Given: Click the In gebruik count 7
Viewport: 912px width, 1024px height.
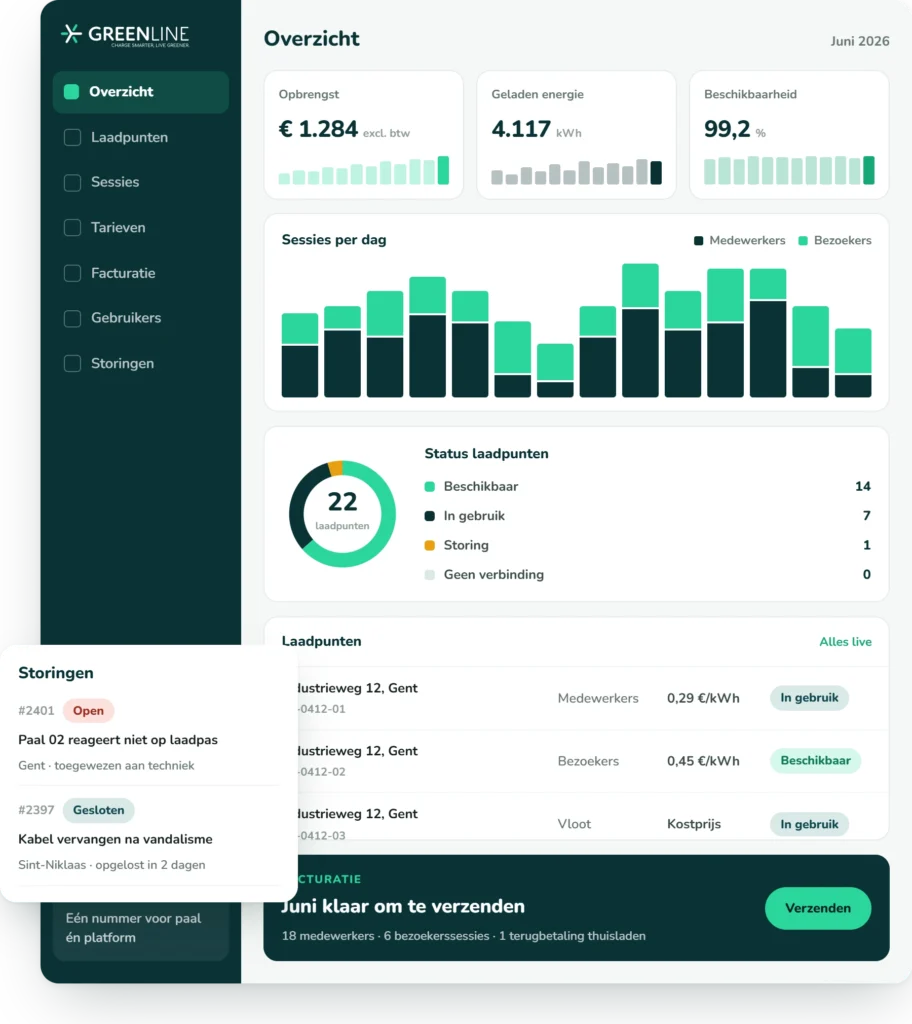Looking at the screenshot, I should pos(866,516).
